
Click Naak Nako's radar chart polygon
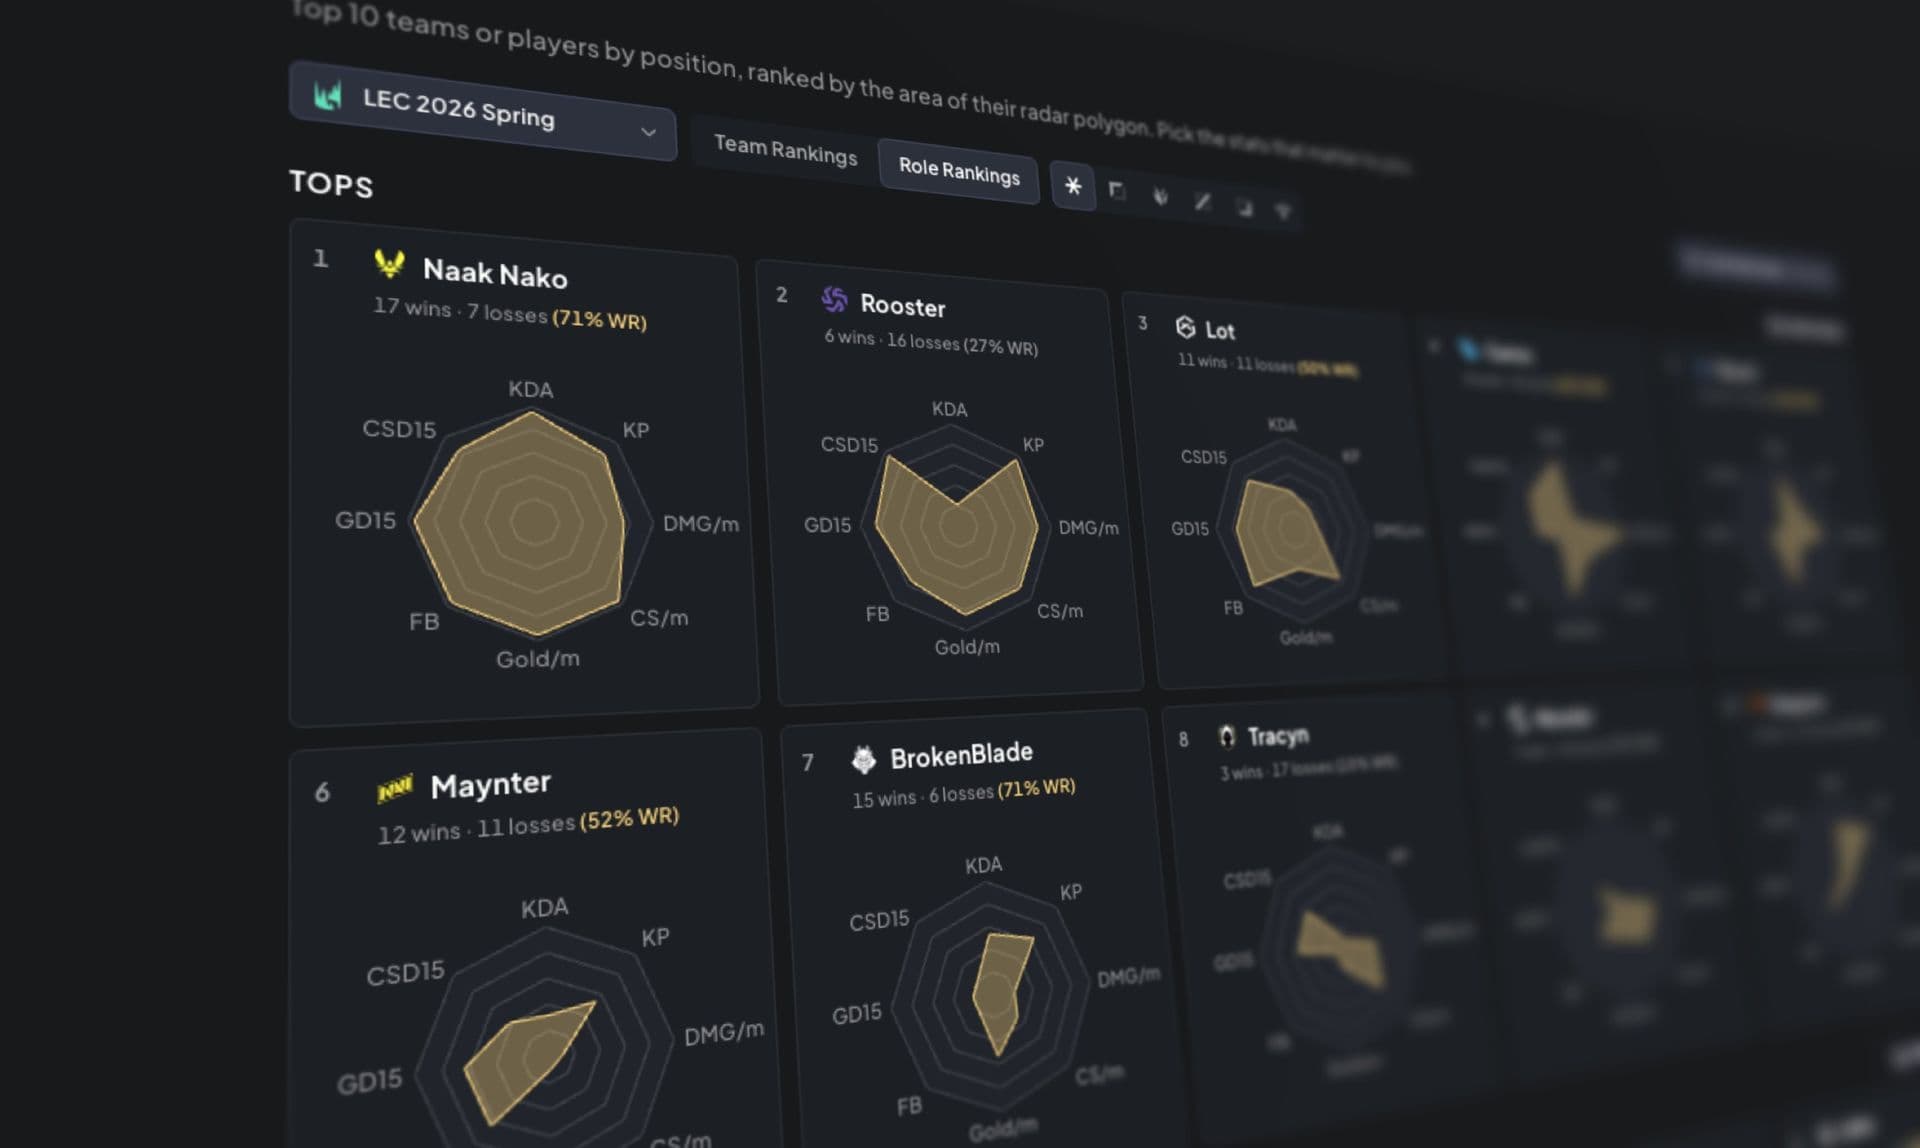pos(520,522)
